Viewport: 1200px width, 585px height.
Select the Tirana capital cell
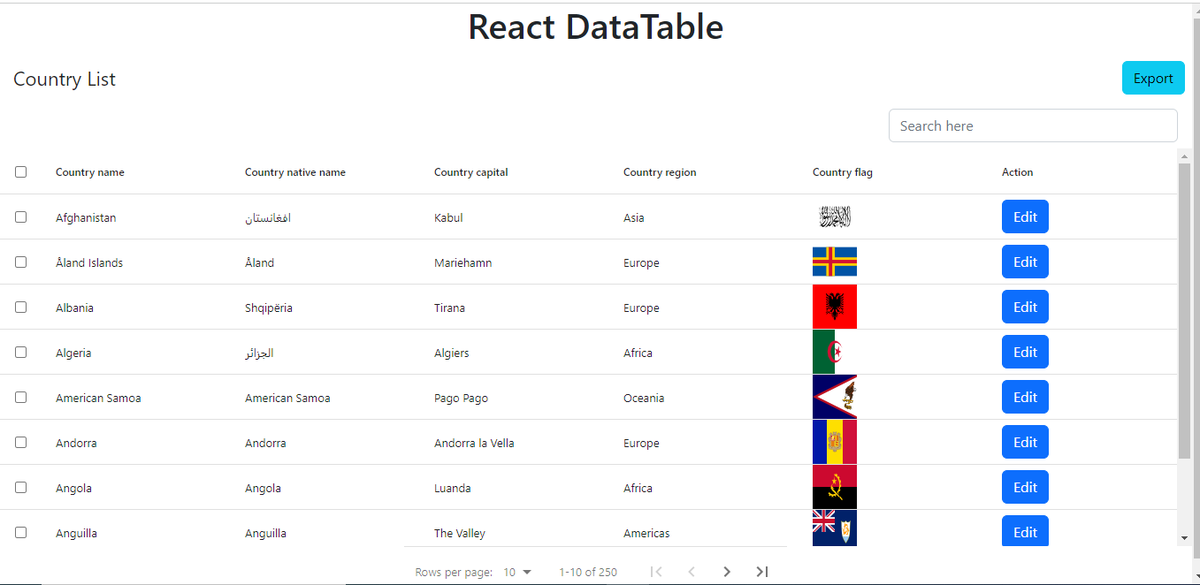tap(449, 308)
